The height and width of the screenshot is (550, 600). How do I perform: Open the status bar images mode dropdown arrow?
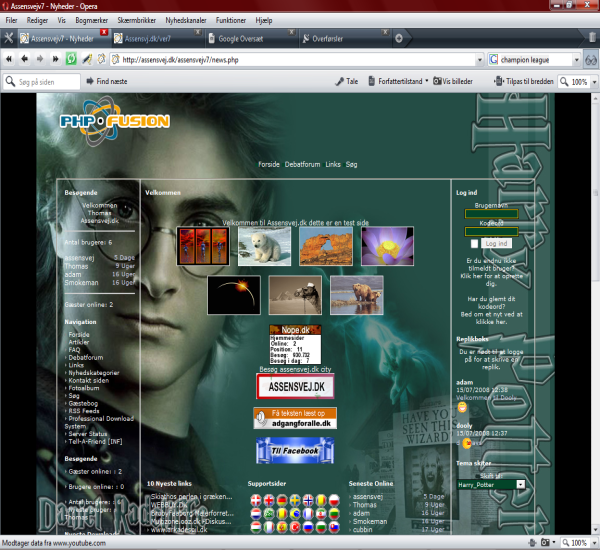554,543
